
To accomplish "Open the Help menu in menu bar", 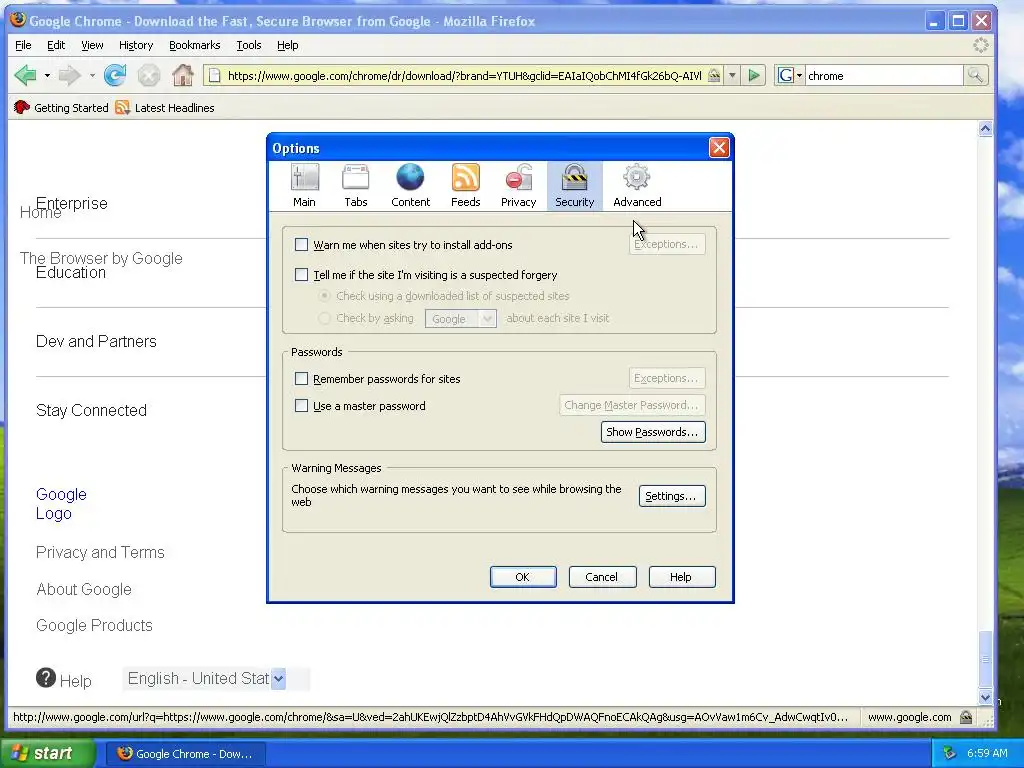I will [287, 45].
